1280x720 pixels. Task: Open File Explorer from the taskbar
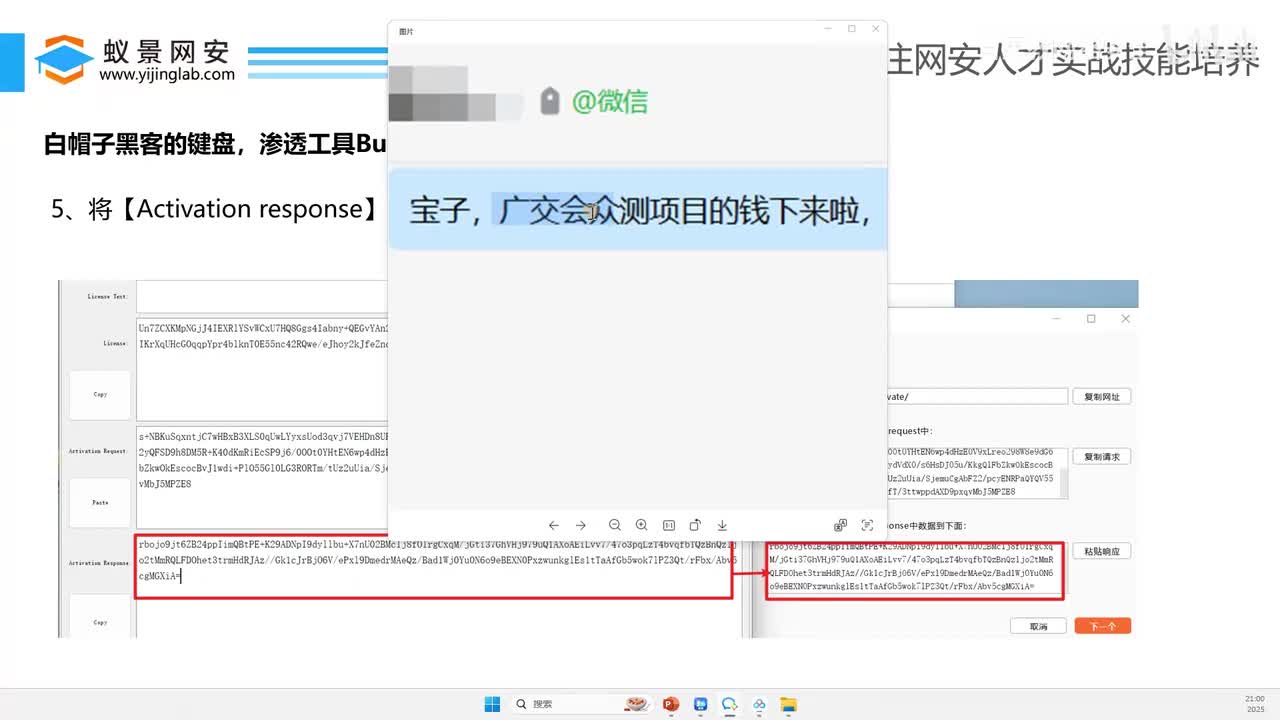[789, 704]
